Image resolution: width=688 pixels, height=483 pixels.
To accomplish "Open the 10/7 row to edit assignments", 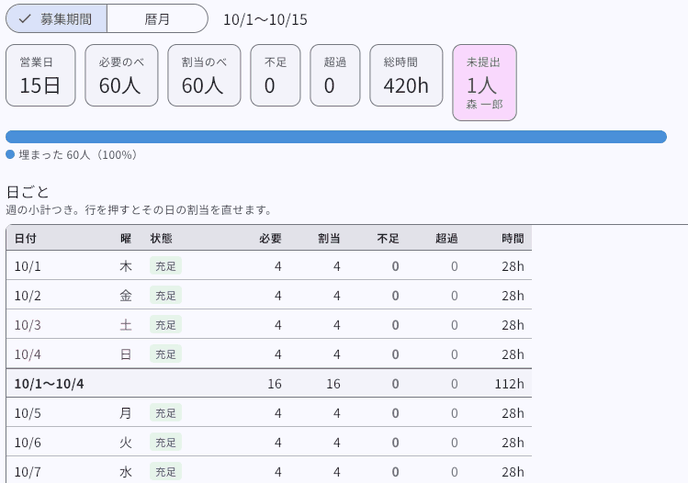I will click(269, 470).
